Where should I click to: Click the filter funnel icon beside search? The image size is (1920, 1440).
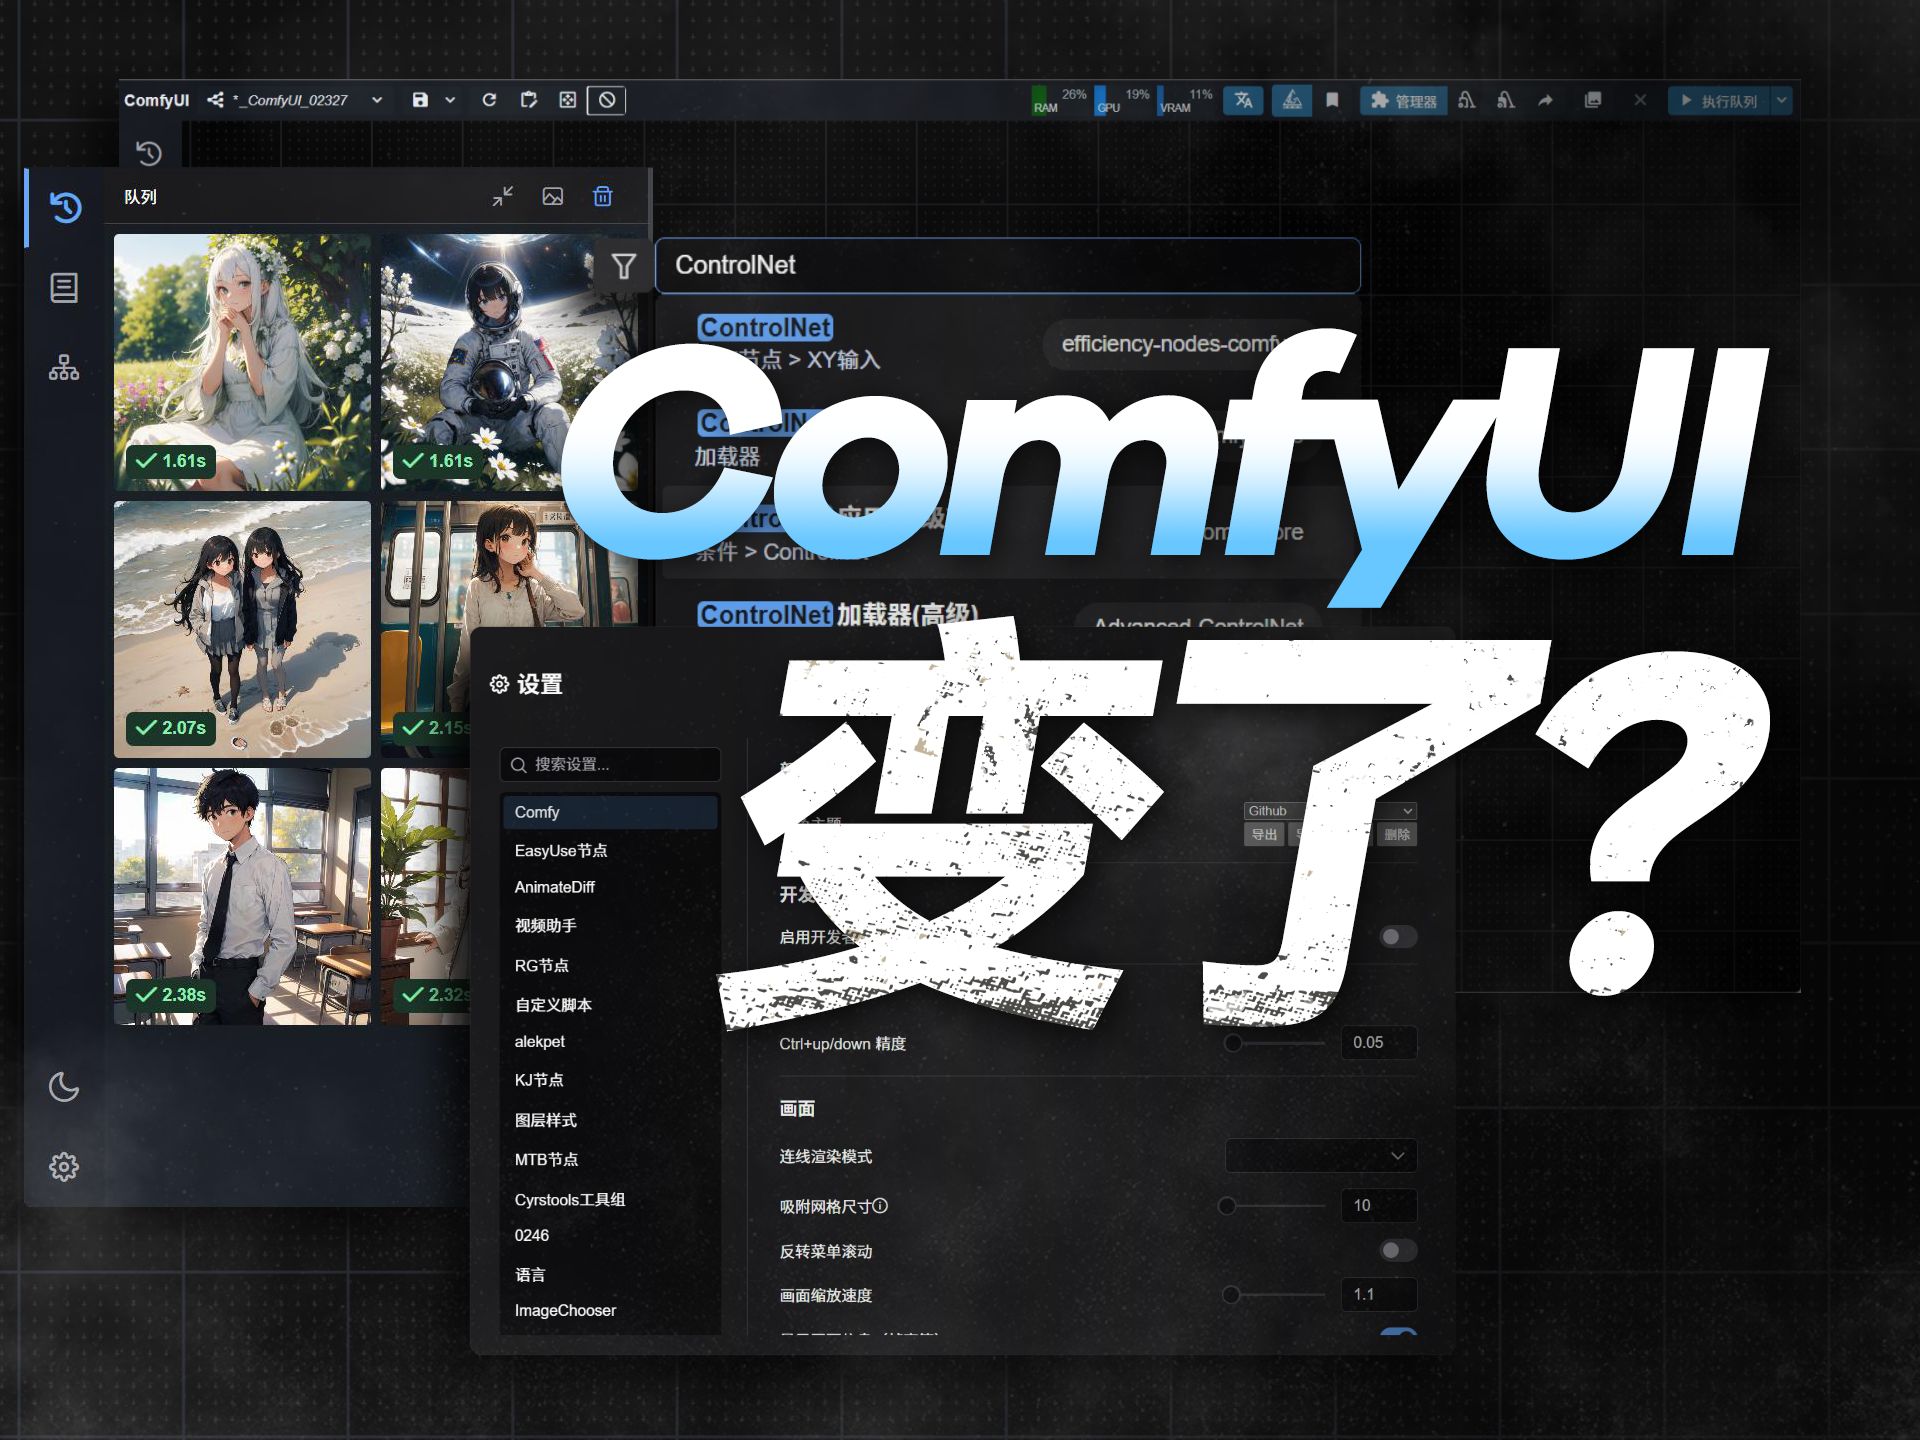pos(624,266)
